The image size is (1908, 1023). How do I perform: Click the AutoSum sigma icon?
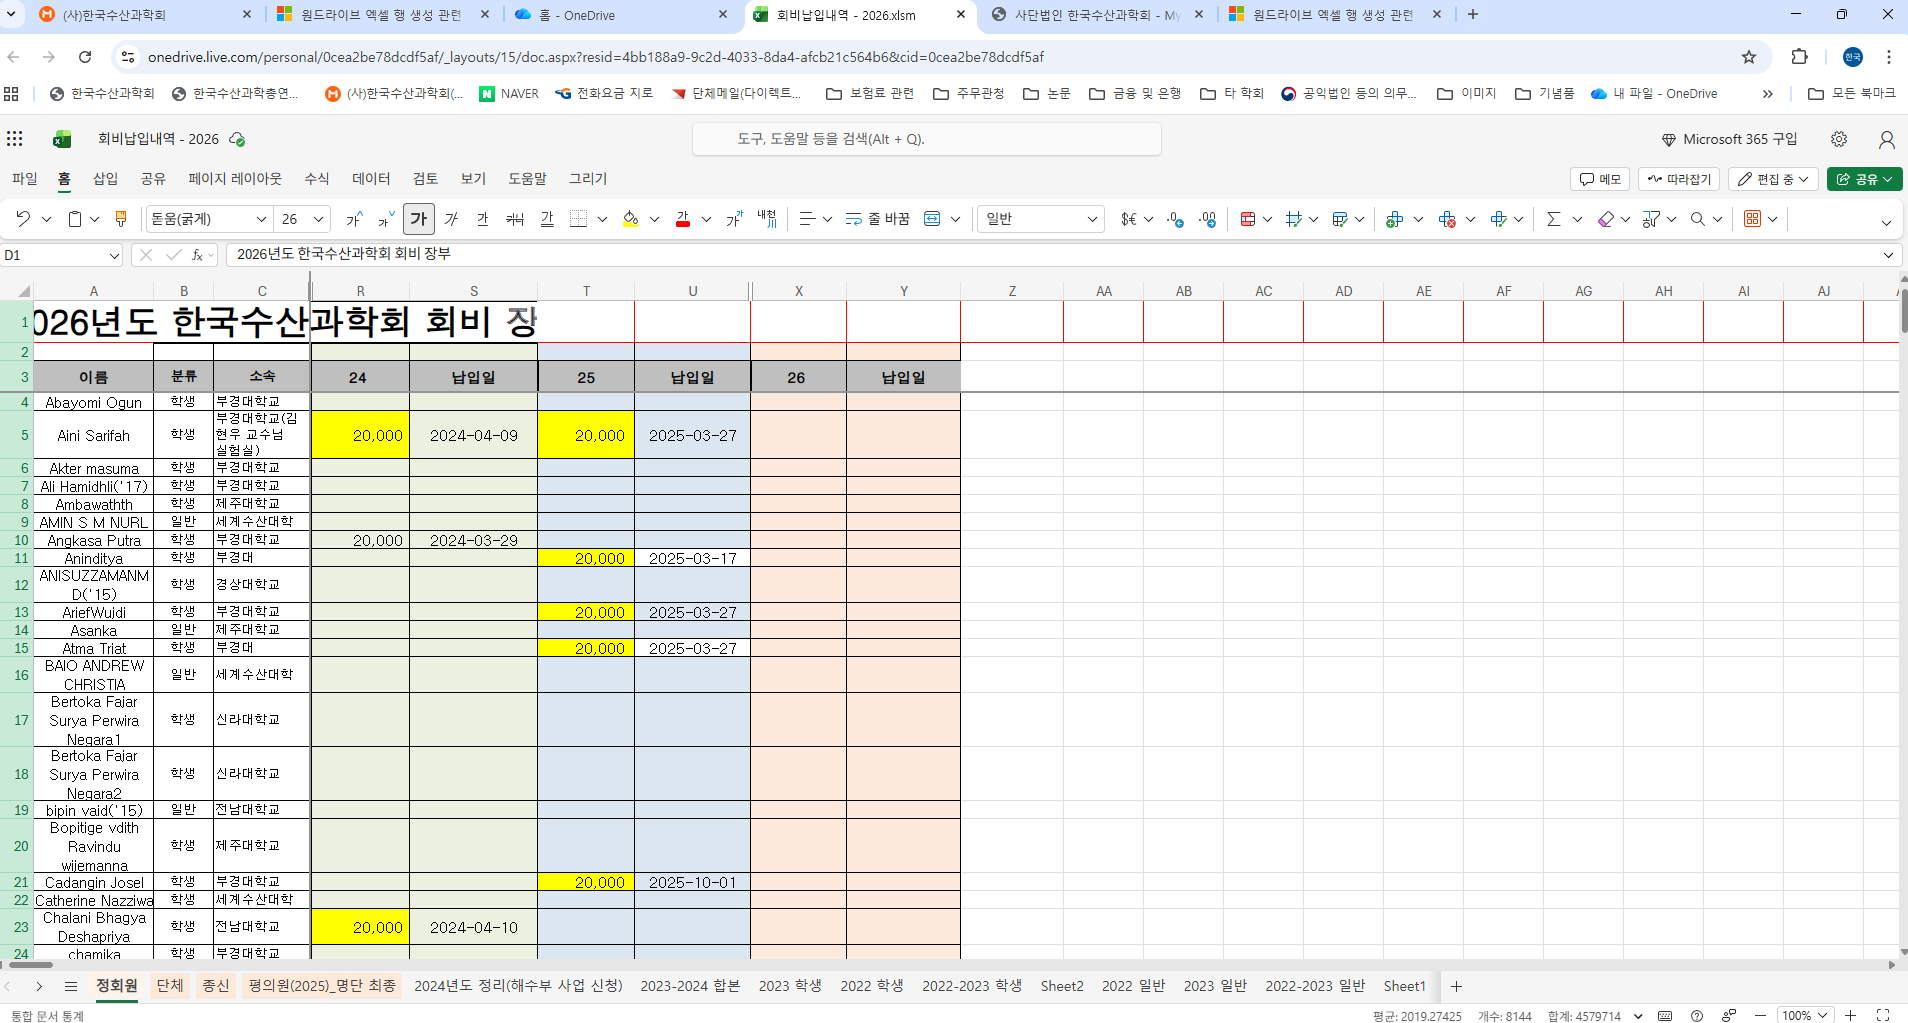tap(1553, 219)
